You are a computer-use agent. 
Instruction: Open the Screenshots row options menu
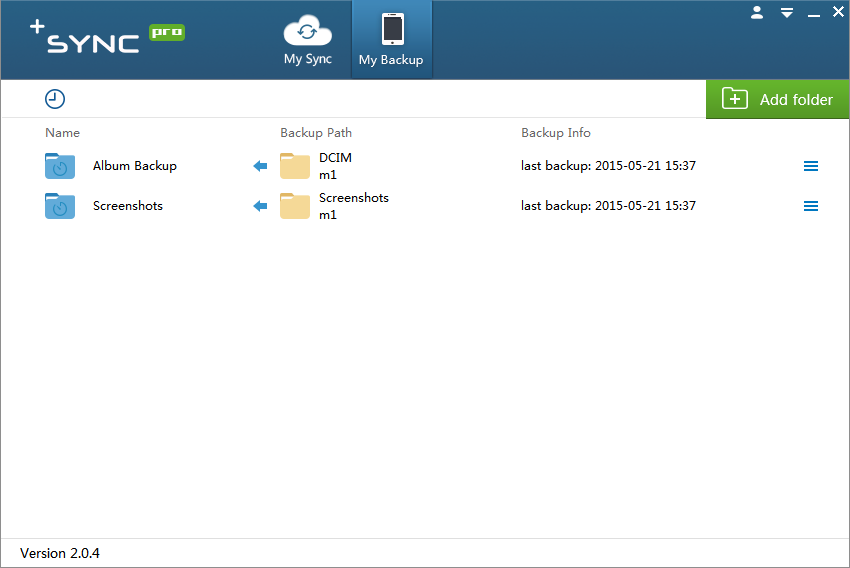[x=811, y=206]
